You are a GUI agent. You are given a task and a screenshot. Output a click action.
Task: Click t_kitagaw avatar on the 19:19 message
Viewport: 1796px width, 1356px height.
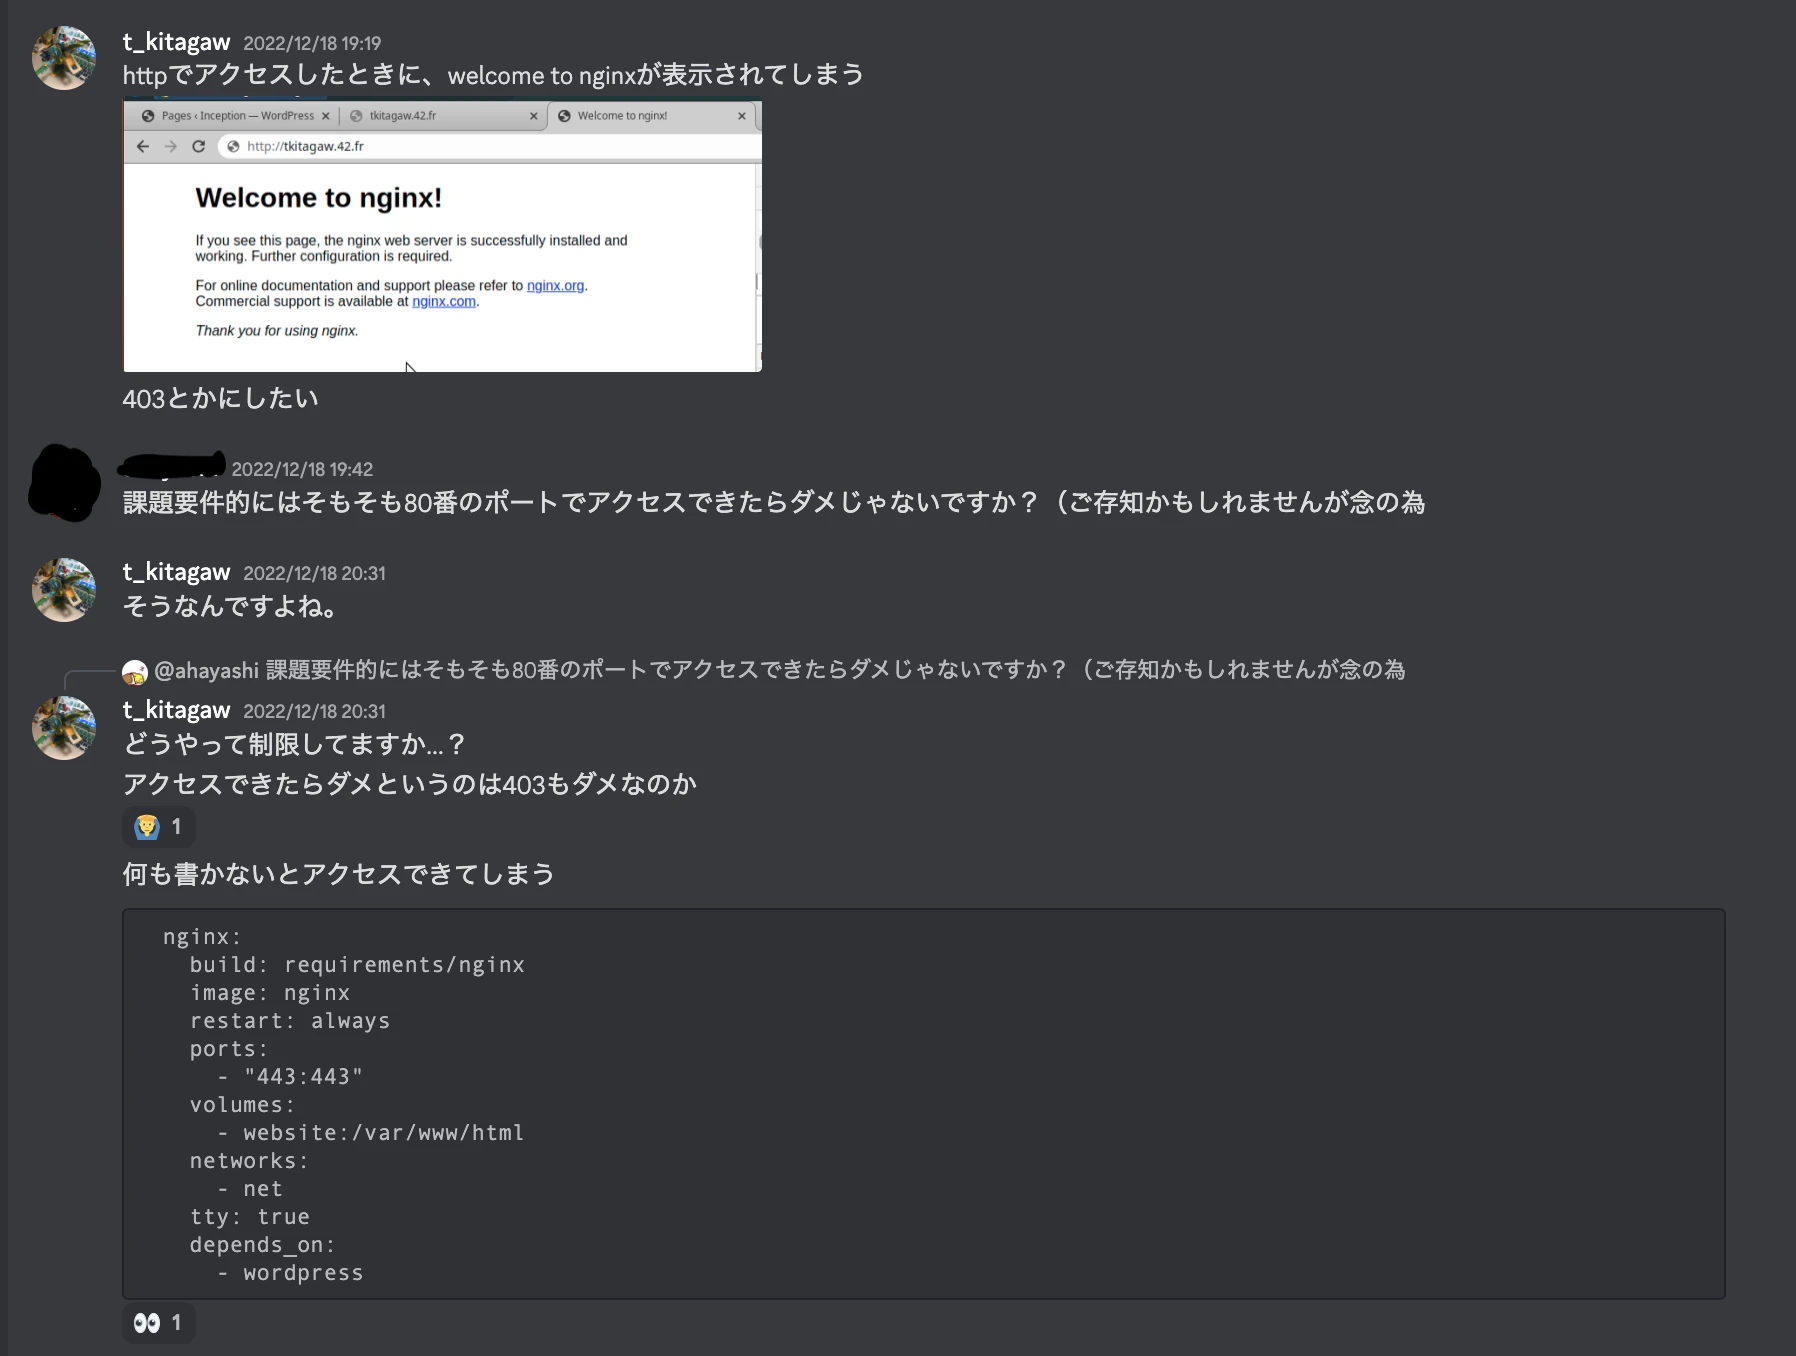coord(64,58)
